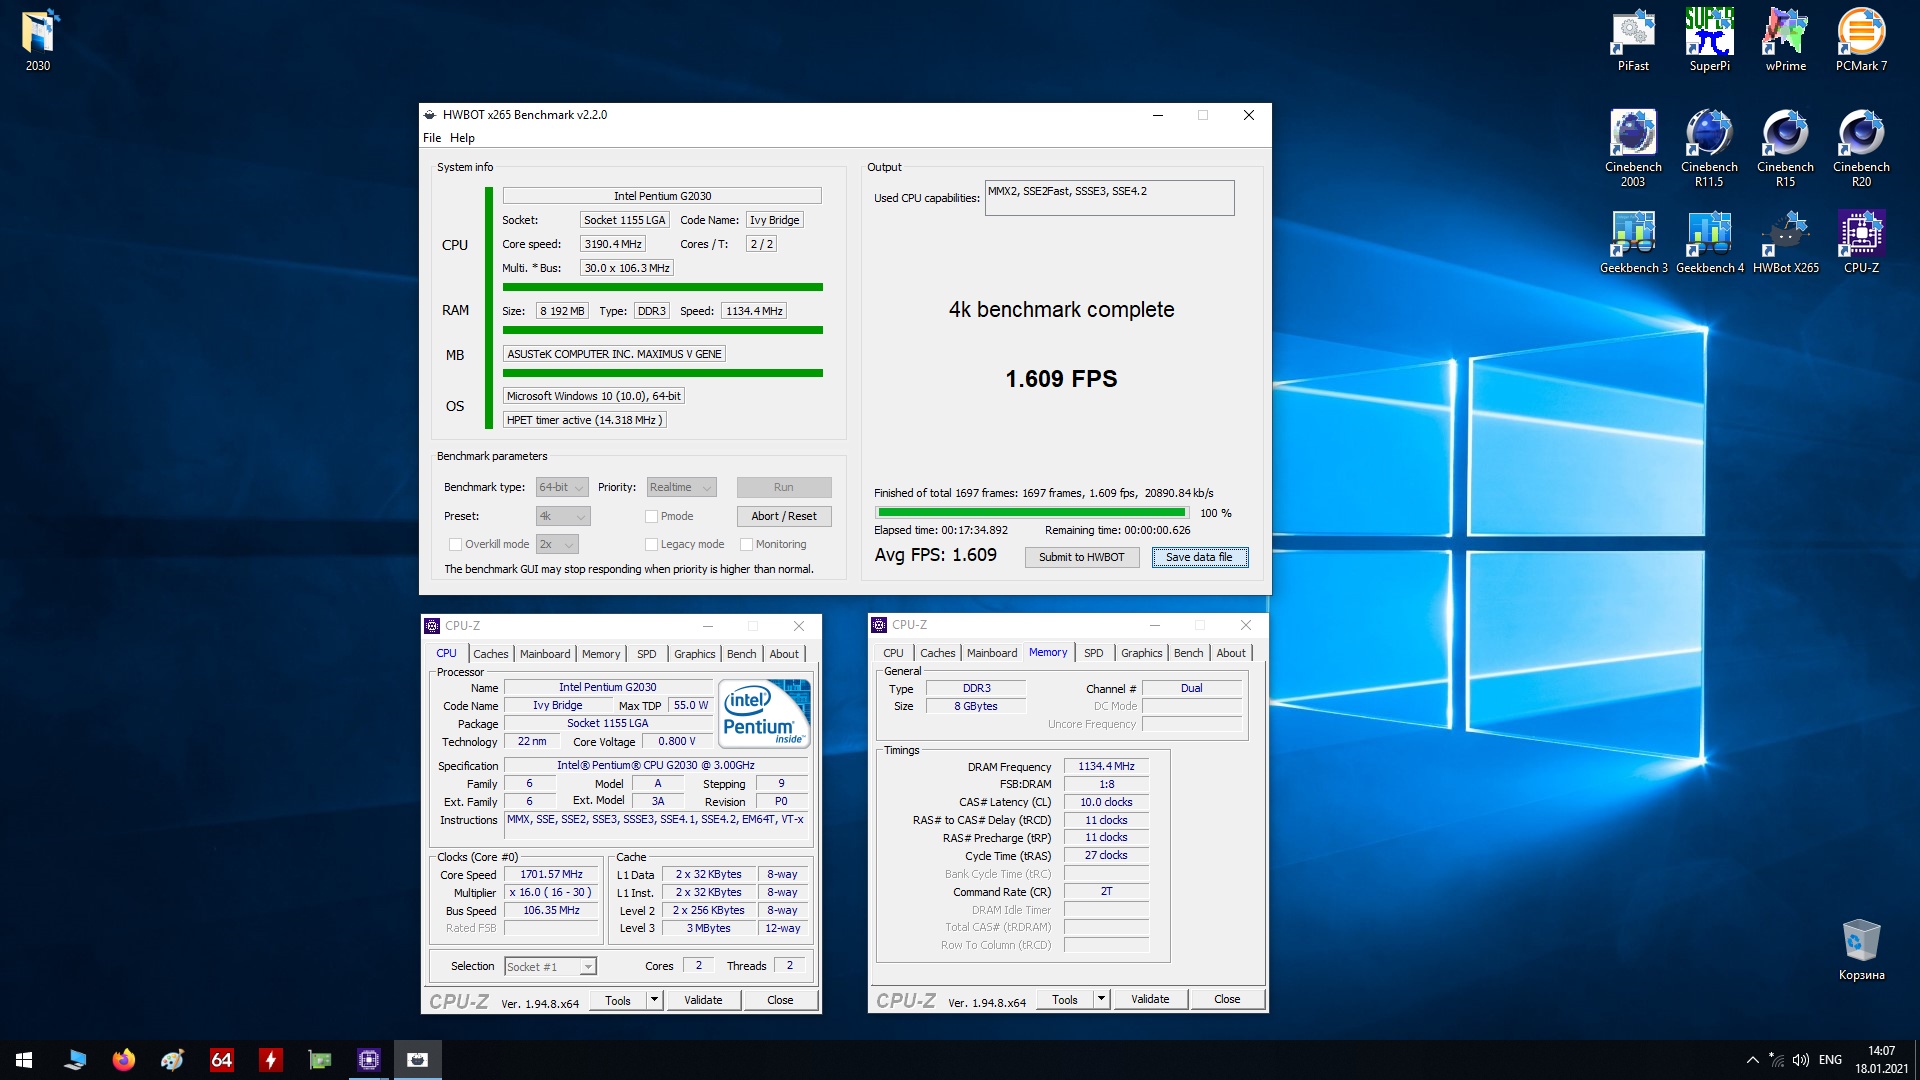This screenshot has width=1920, height=1080.
Task: Open Geekbench 3 desktop shortcut
Action: (1633, 242)
